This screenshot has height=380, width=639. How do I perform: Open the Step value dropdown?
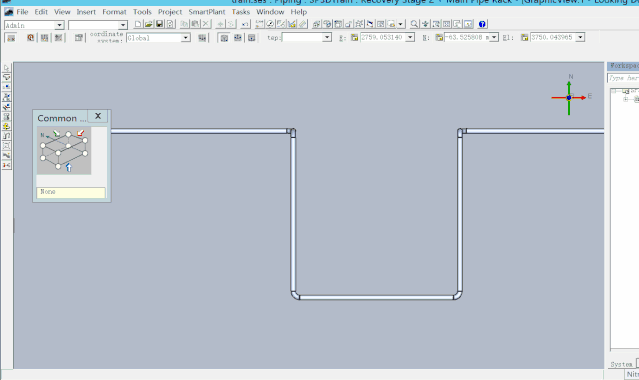(x=327, y=38)
